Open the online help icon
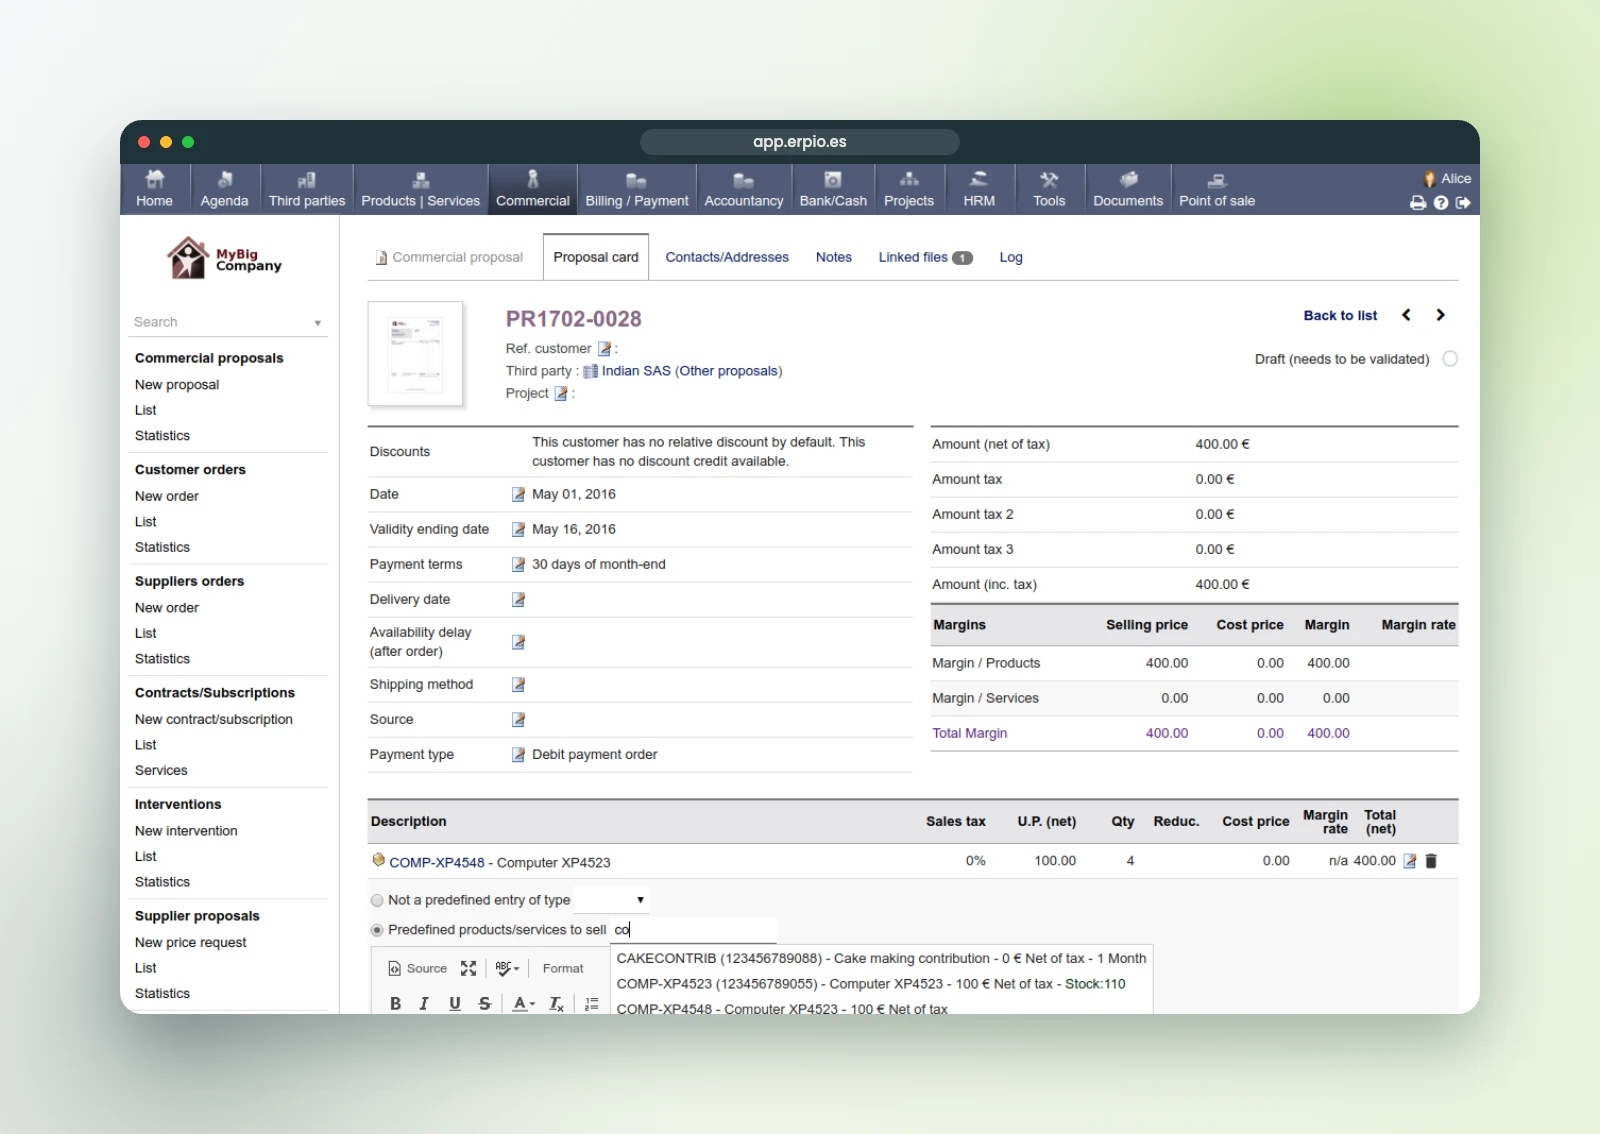 [x=1441, y=203]
